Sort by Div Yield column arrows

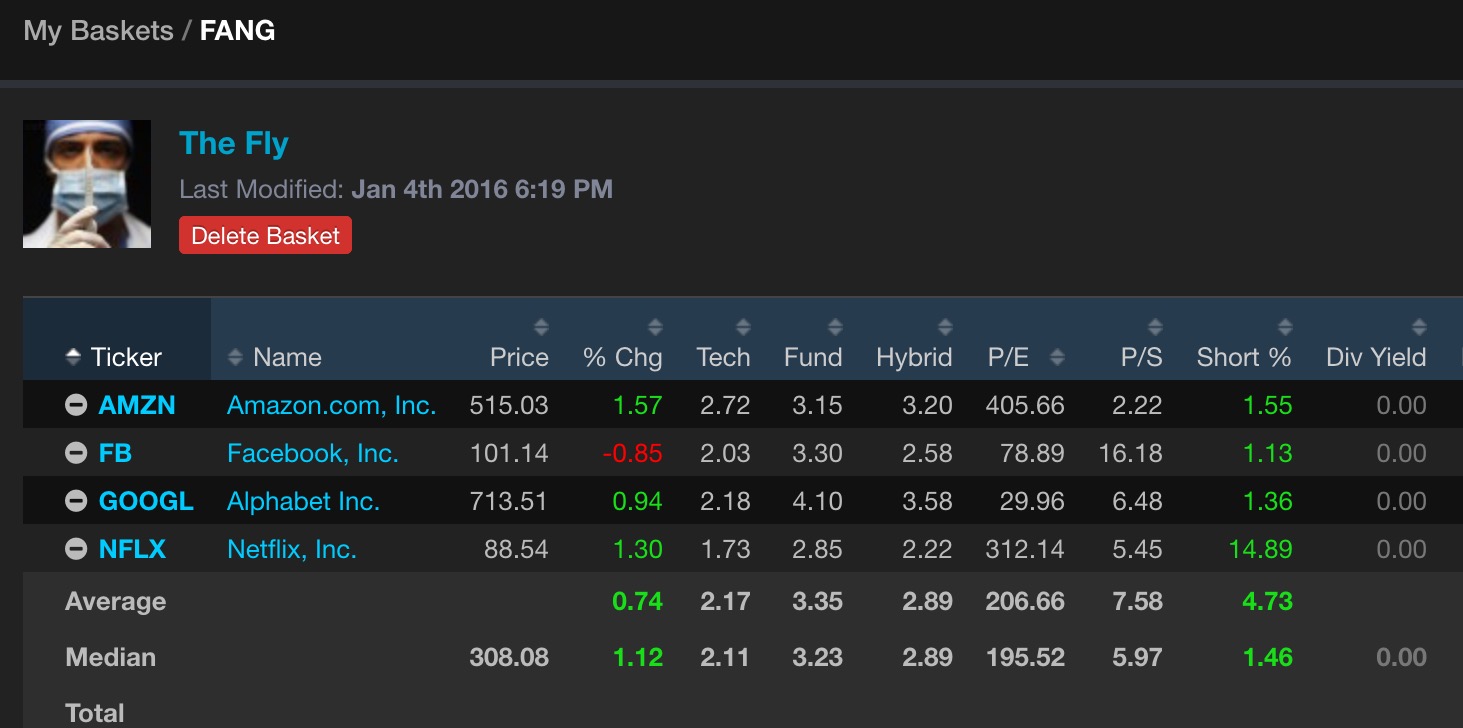(x=1419, y=327)
